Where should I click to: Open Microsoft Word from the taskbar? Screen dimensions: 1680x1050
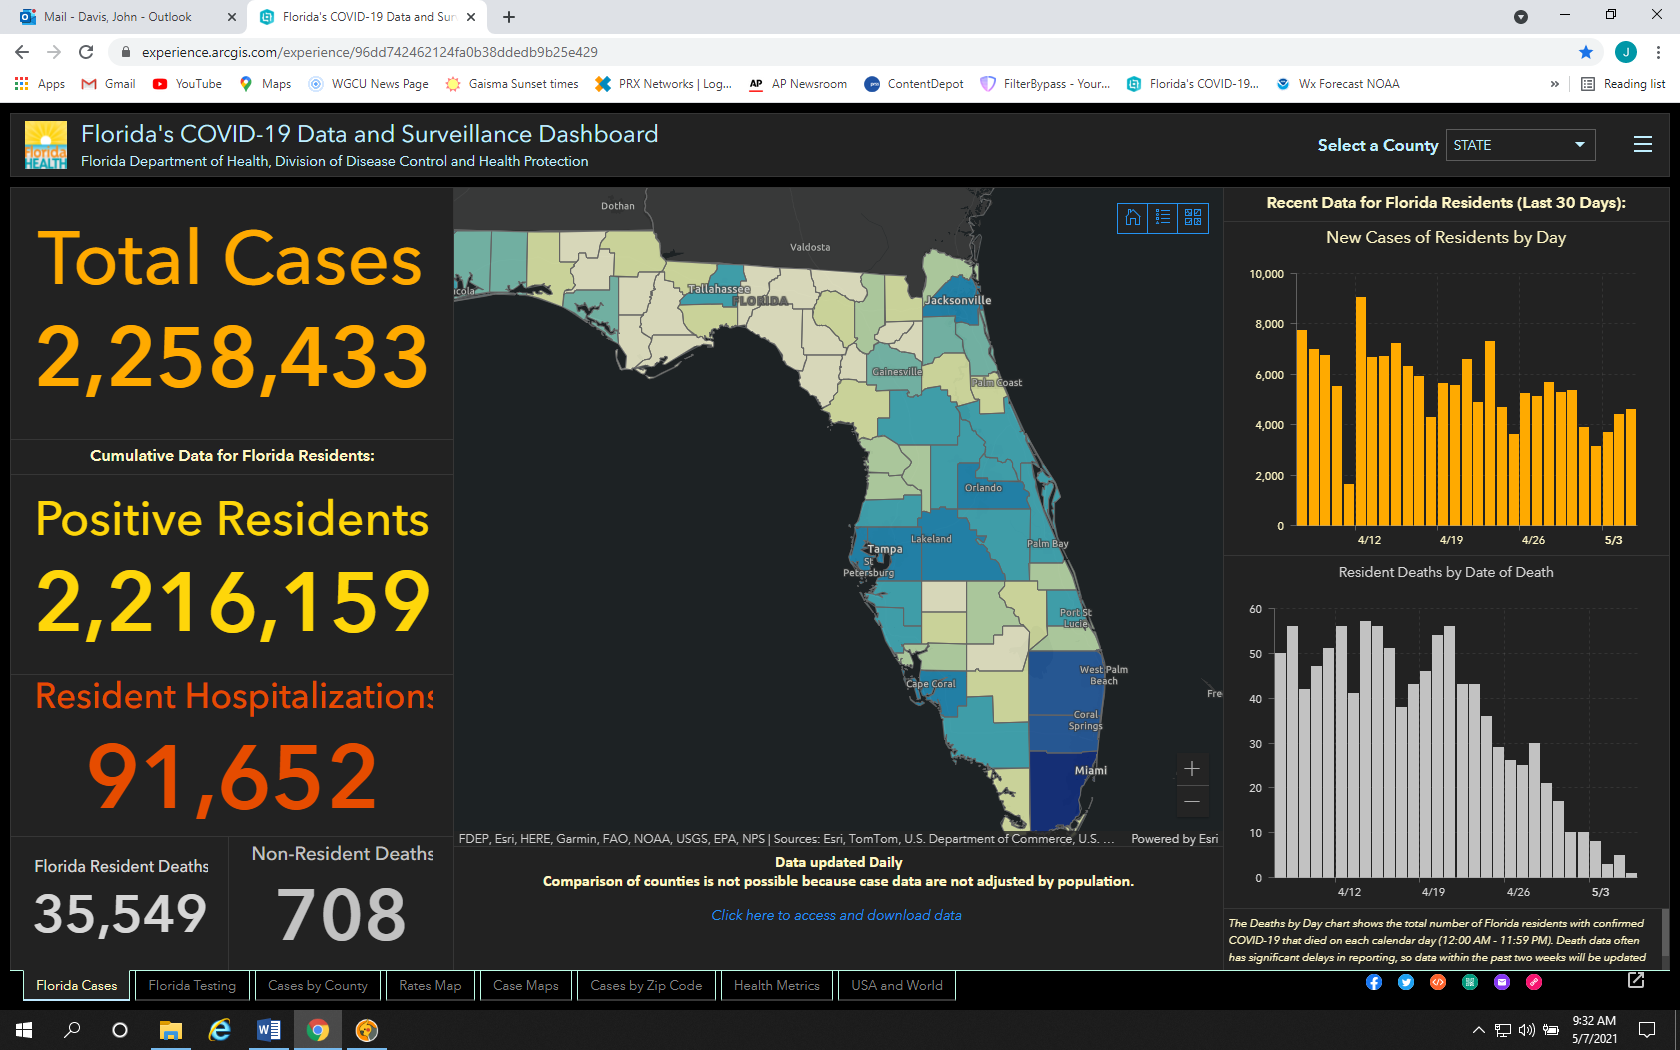click(269, 1030)
